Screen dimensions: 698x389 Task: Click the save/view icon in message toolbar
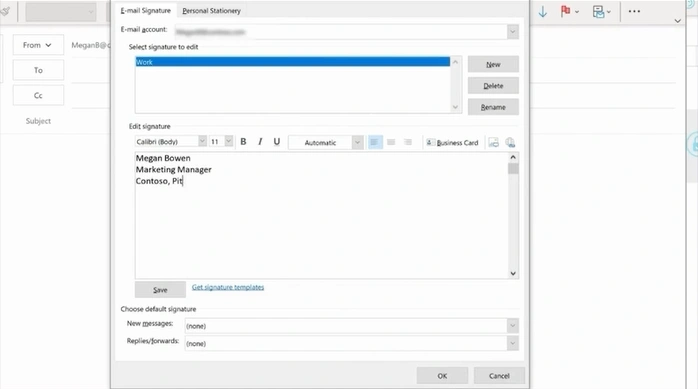pos(598,12)
